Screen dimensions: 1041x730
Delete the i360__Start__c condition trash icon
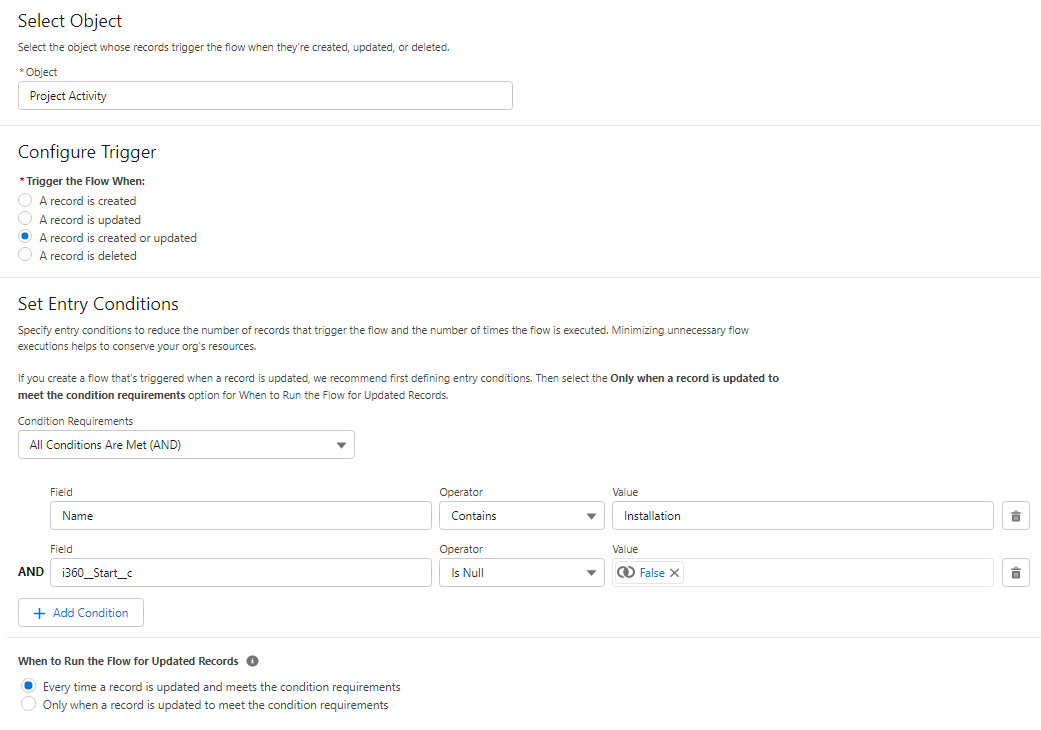tap(1015, 573)
